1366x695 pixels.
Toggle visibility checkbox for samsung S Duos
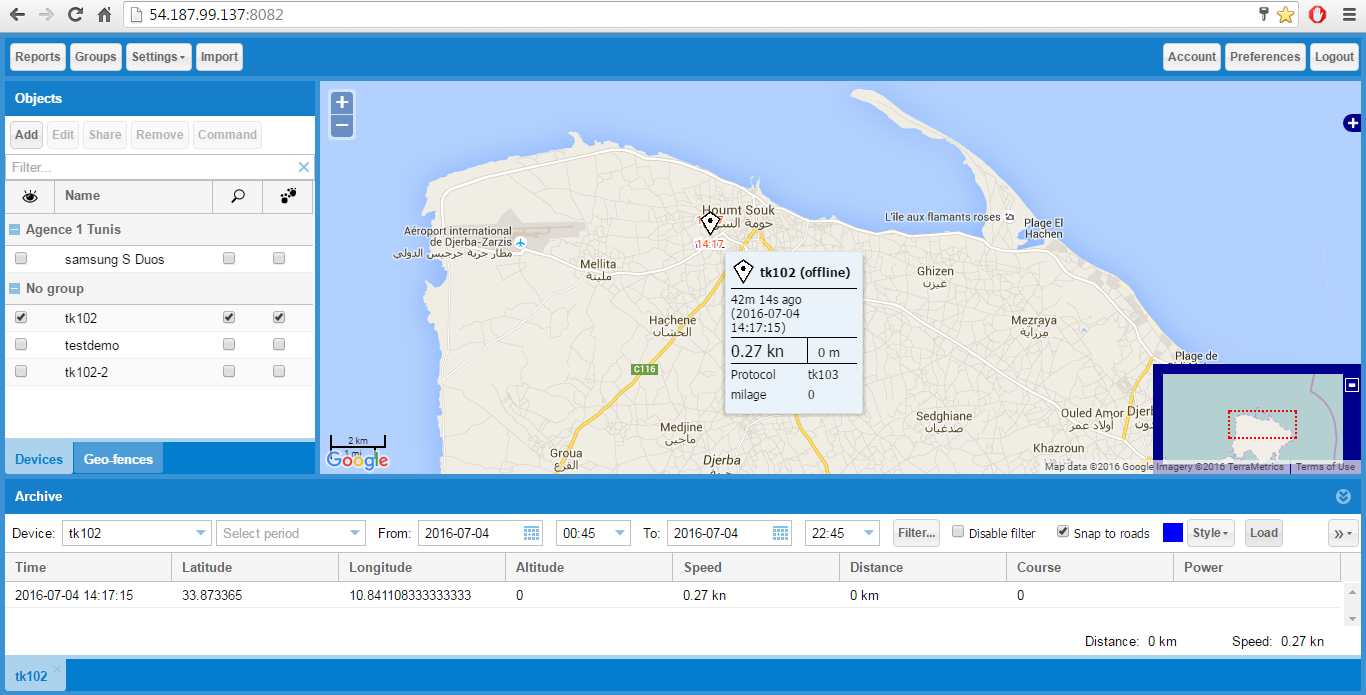pos(21,259)
